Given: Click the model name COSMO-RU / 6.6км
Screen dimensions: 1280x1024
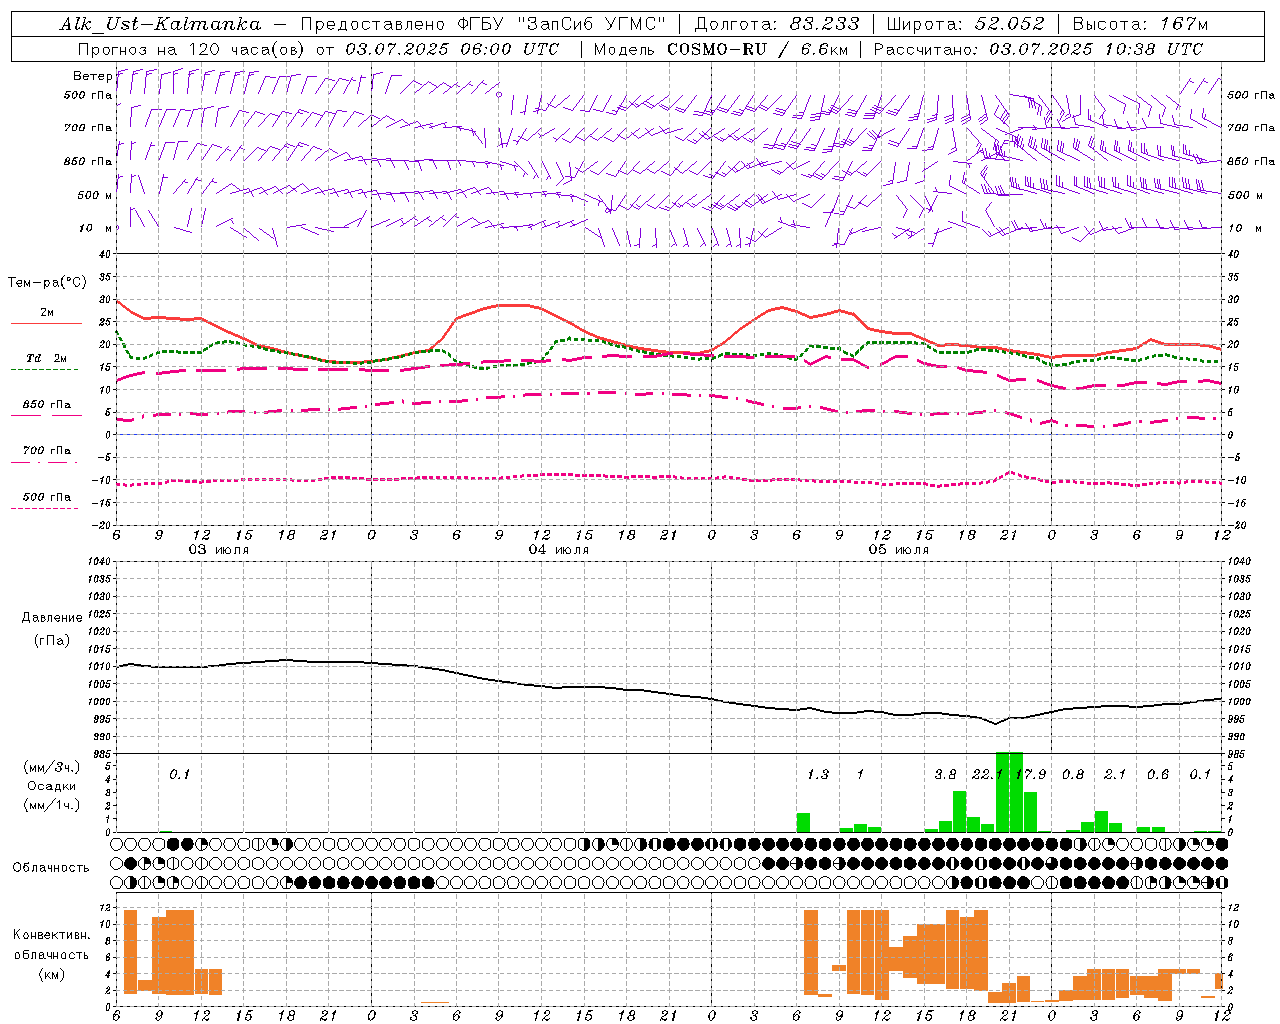Looking at the screenshot, I should [x=755, y=49].
